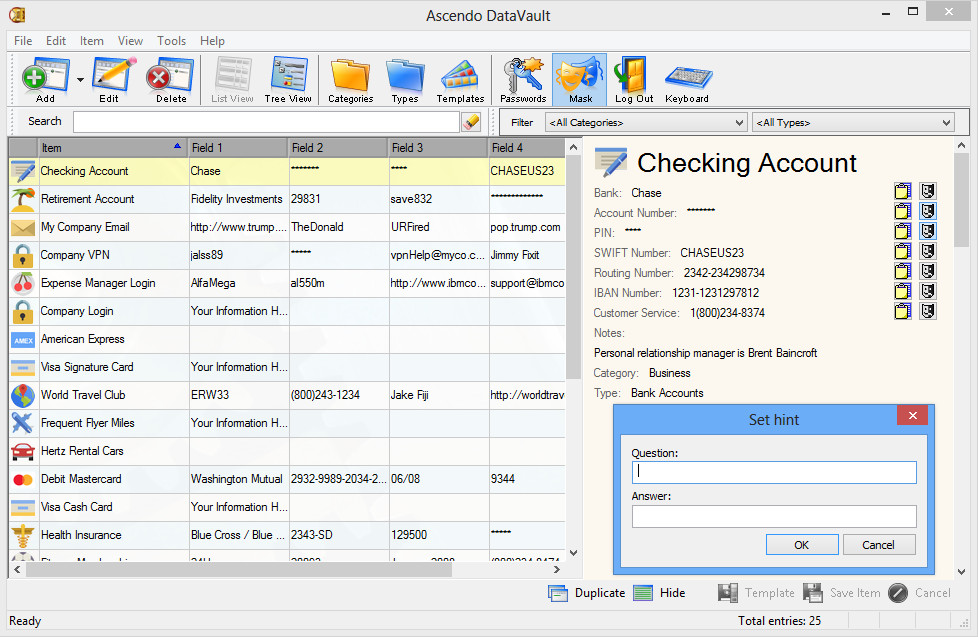This screenshot has height=637, width=978.
Task: Click the Question field in Set hint
Action: (774, 472)
